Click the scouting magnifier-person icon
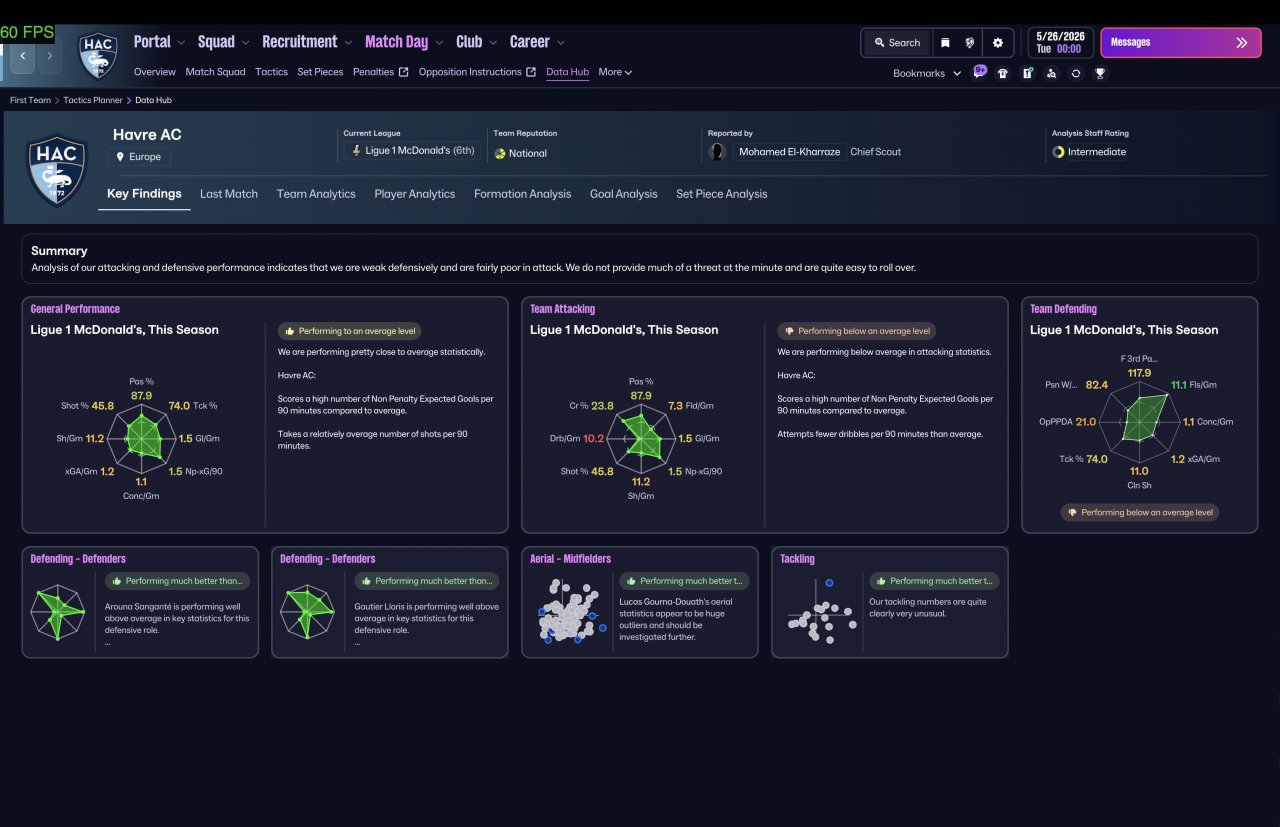The image size is (1280, 827). click(x=1051, y=73)
